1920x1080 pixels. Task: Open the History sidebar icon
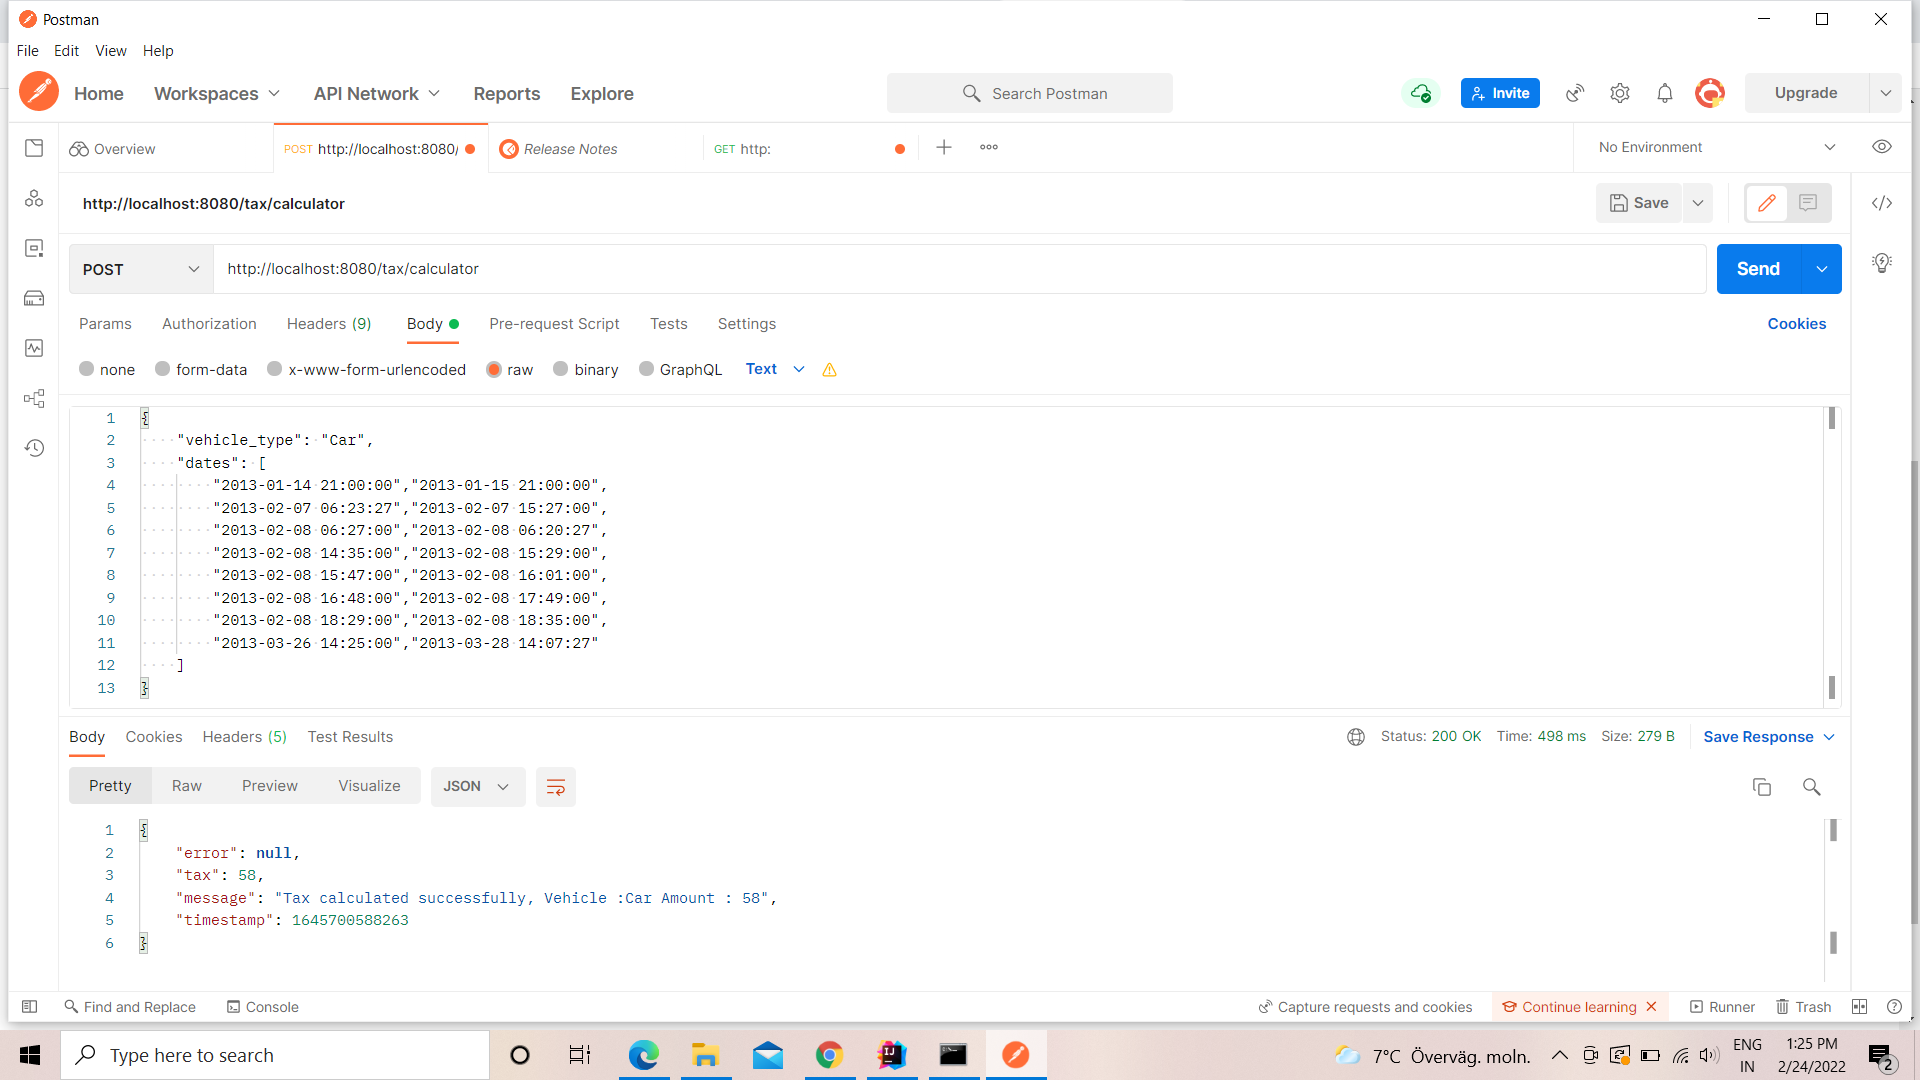[x=34, y=448]
